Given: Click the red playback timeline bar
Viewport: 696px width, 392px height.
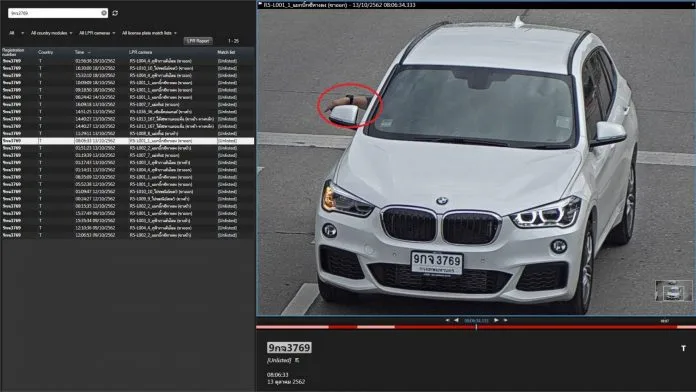Looking at the screenshot, I should tap(476, 327).
